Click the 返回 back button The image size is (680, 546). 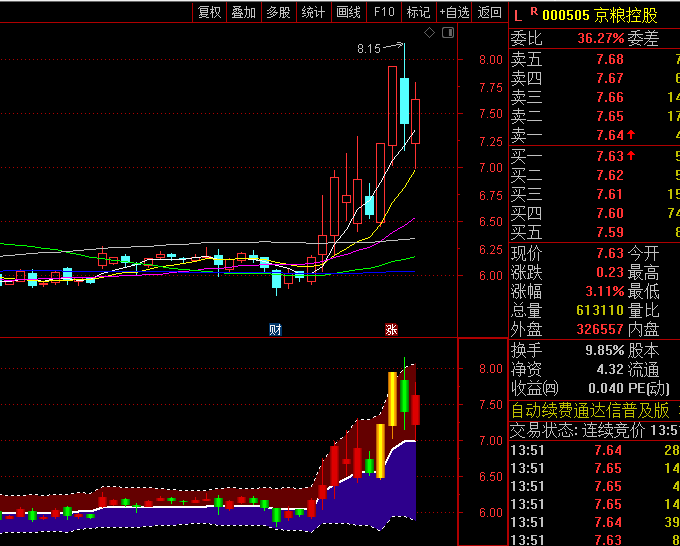click(489, 12)
